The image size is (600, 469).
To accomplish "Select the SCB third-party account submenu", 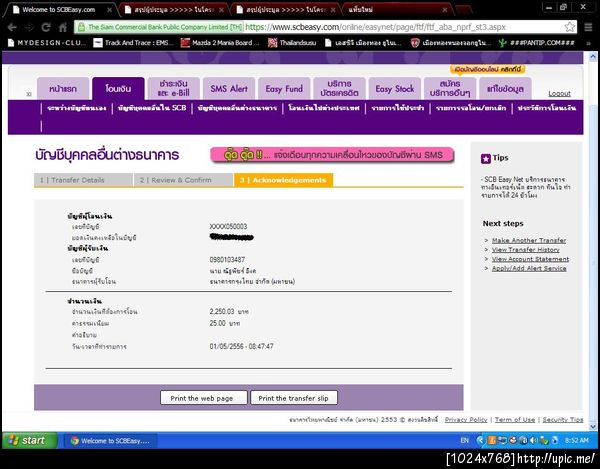I will (152, 108).
